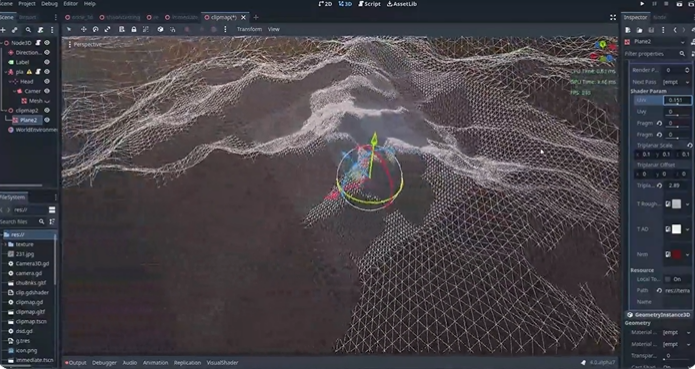Toggle the Local To Scene On checkbox

point(668,279)
